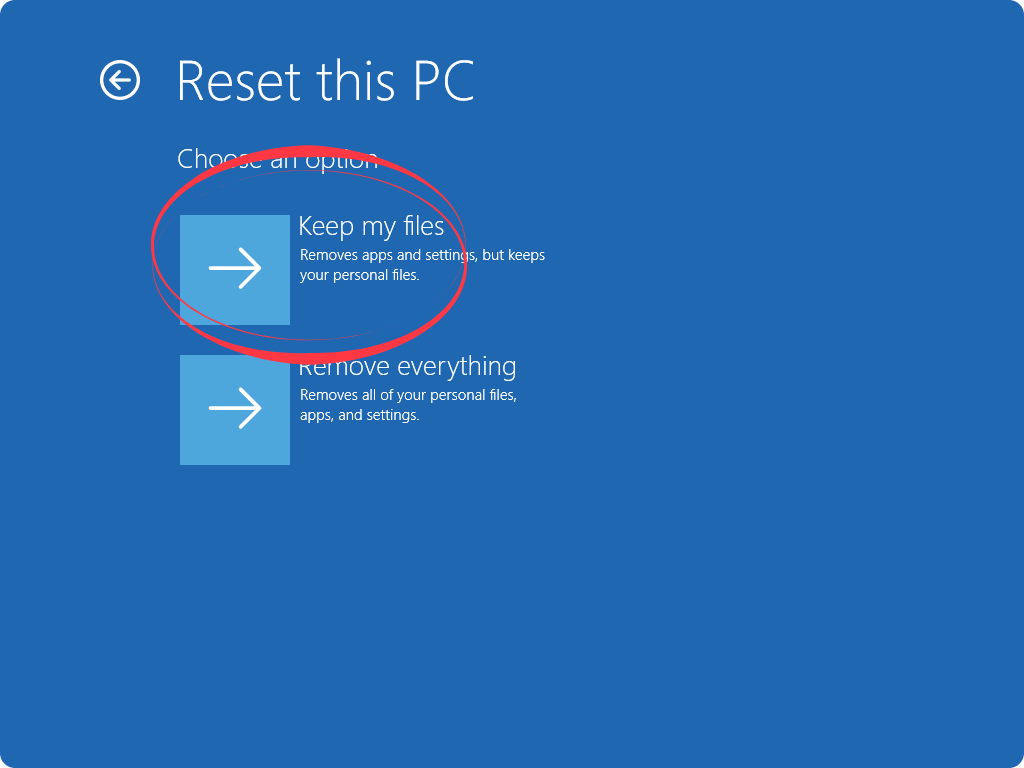Image resolution: width=1024 pixels, height=768 pixels.
Task: Click 'Removes apps and settings, but keeps' description
Action: 422,255
